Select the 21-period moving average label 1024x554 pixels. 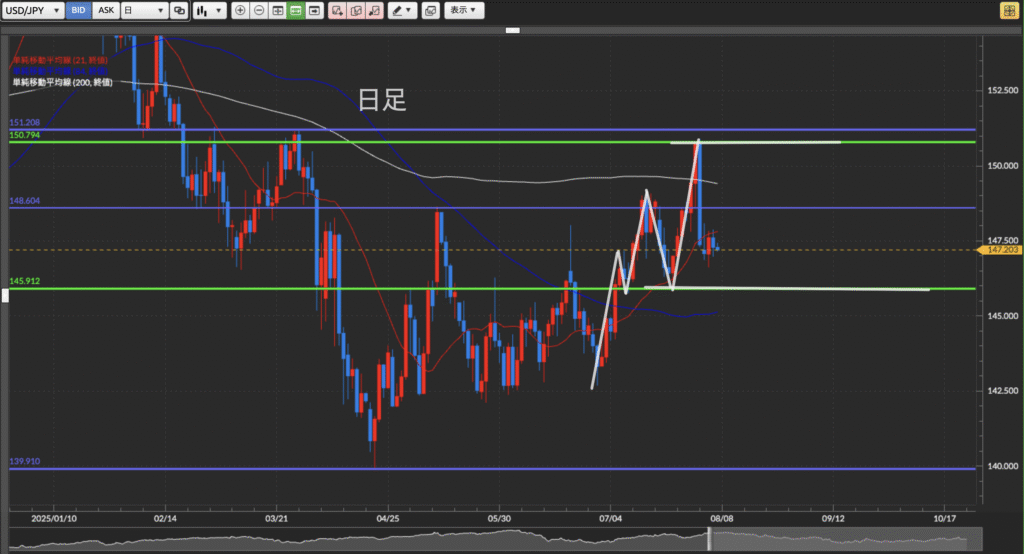coord(60,60)
